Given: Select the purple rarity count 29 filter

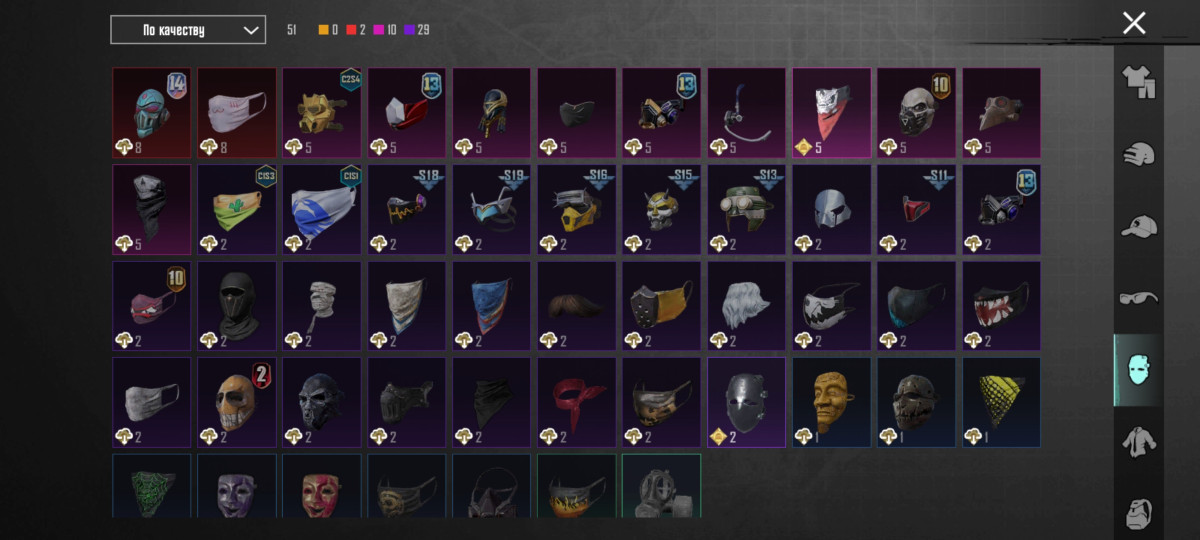Looking at the screenshot, I should click(x=417, y=30).
